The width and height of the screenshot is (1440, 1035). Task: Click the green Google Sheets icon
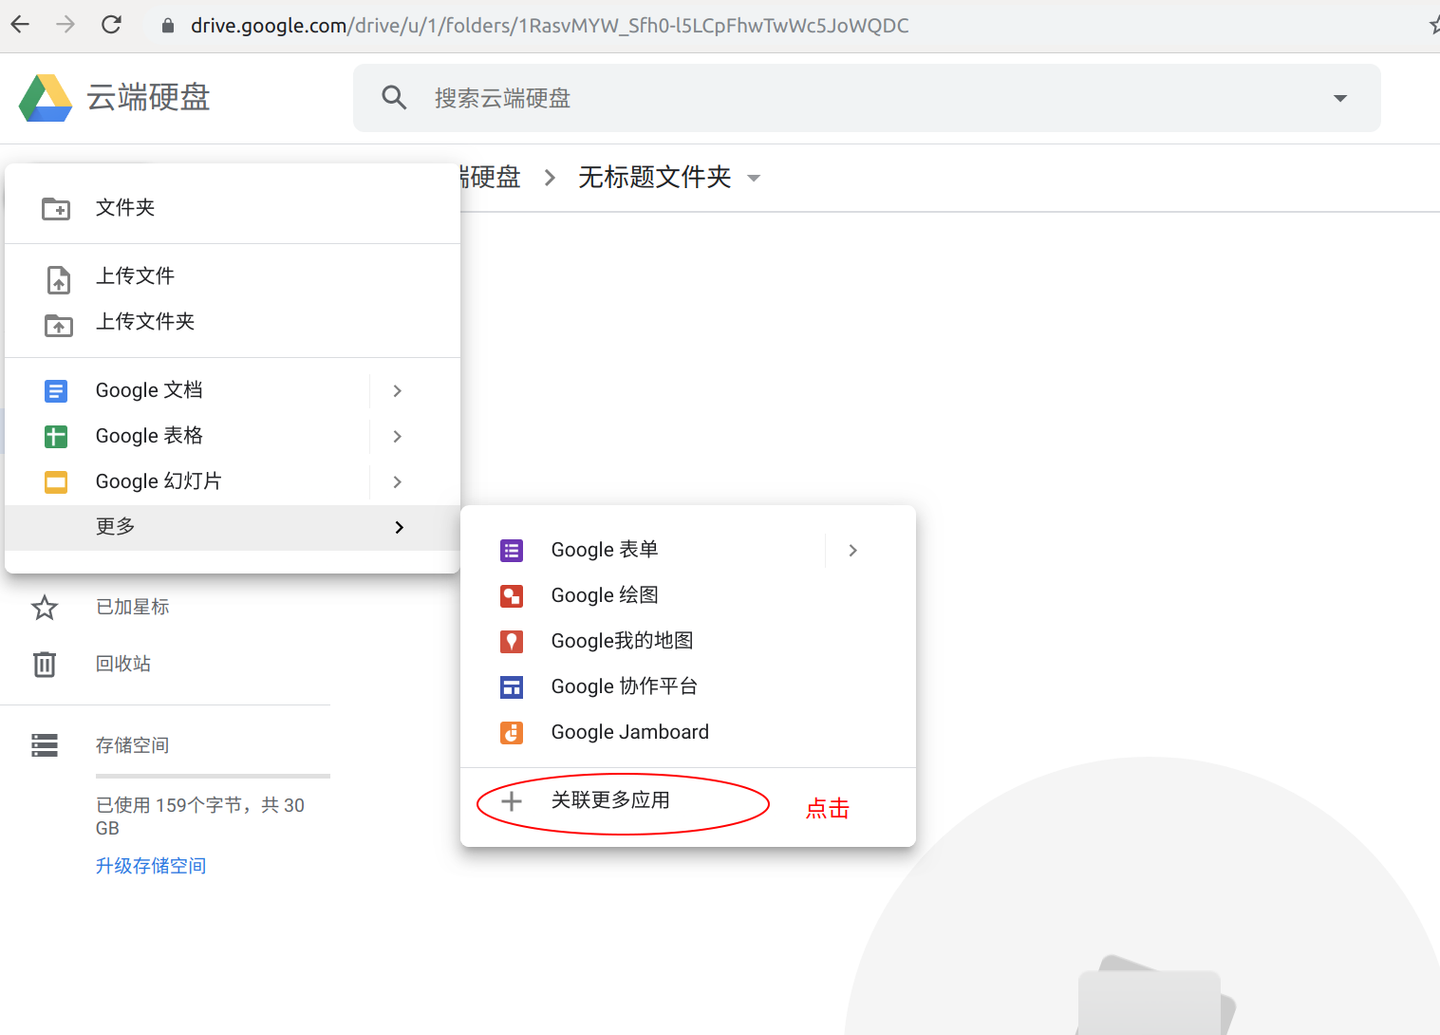point(56,437)
